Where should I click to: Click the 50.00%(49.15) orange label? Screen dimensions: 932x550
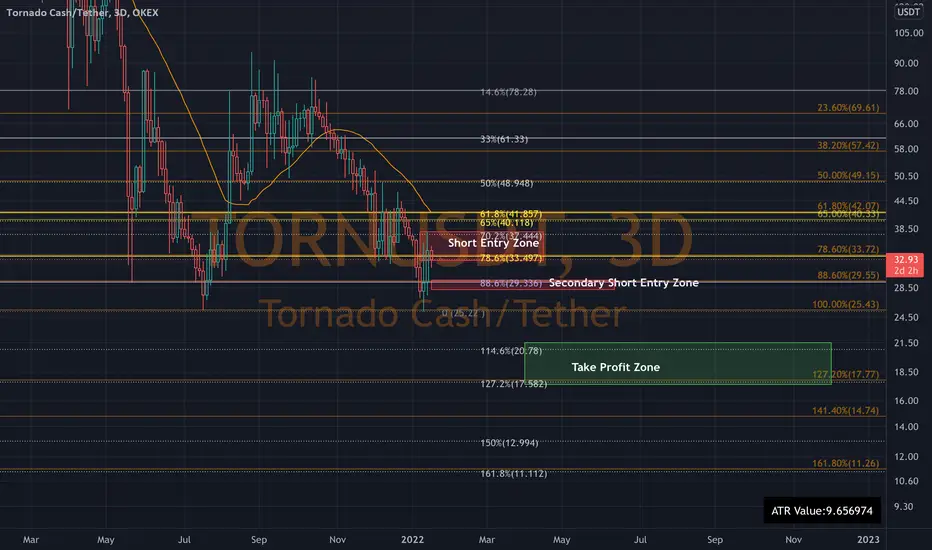tap(848, 175)
